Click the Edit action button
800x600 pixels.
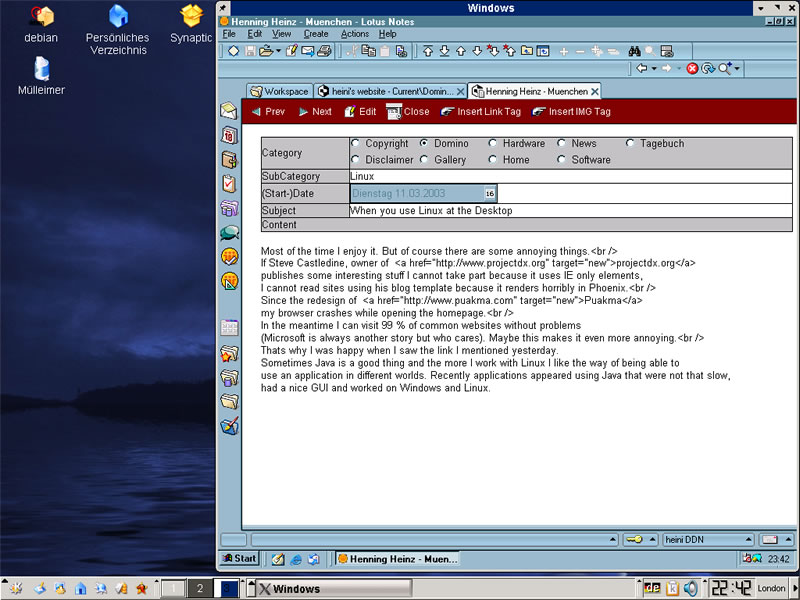[360, 112]
